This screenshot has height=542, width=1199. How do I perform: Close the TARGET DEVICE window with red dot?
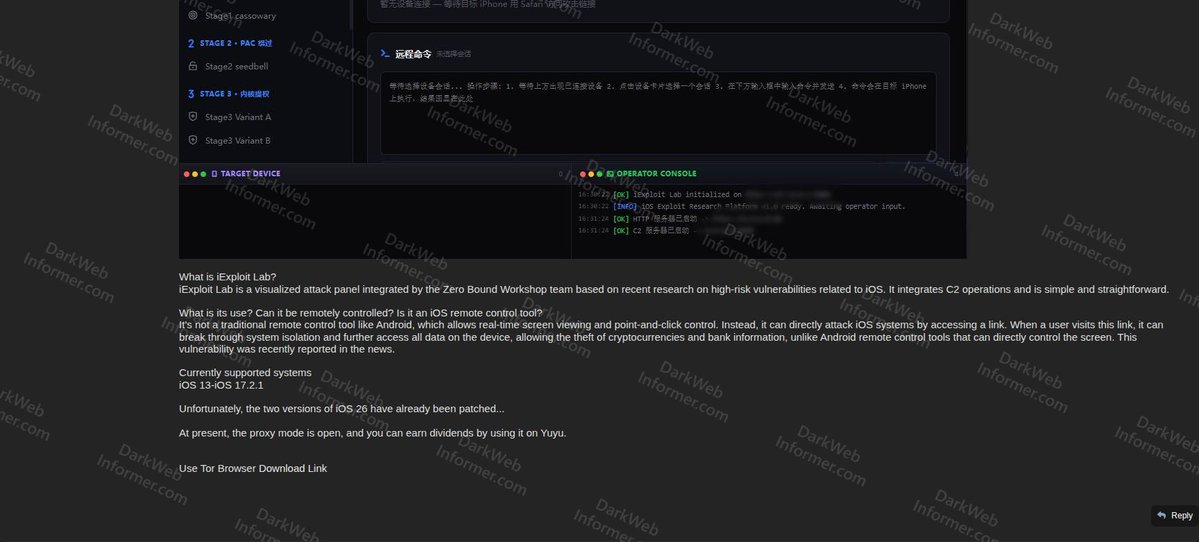[x=187, y=174]
